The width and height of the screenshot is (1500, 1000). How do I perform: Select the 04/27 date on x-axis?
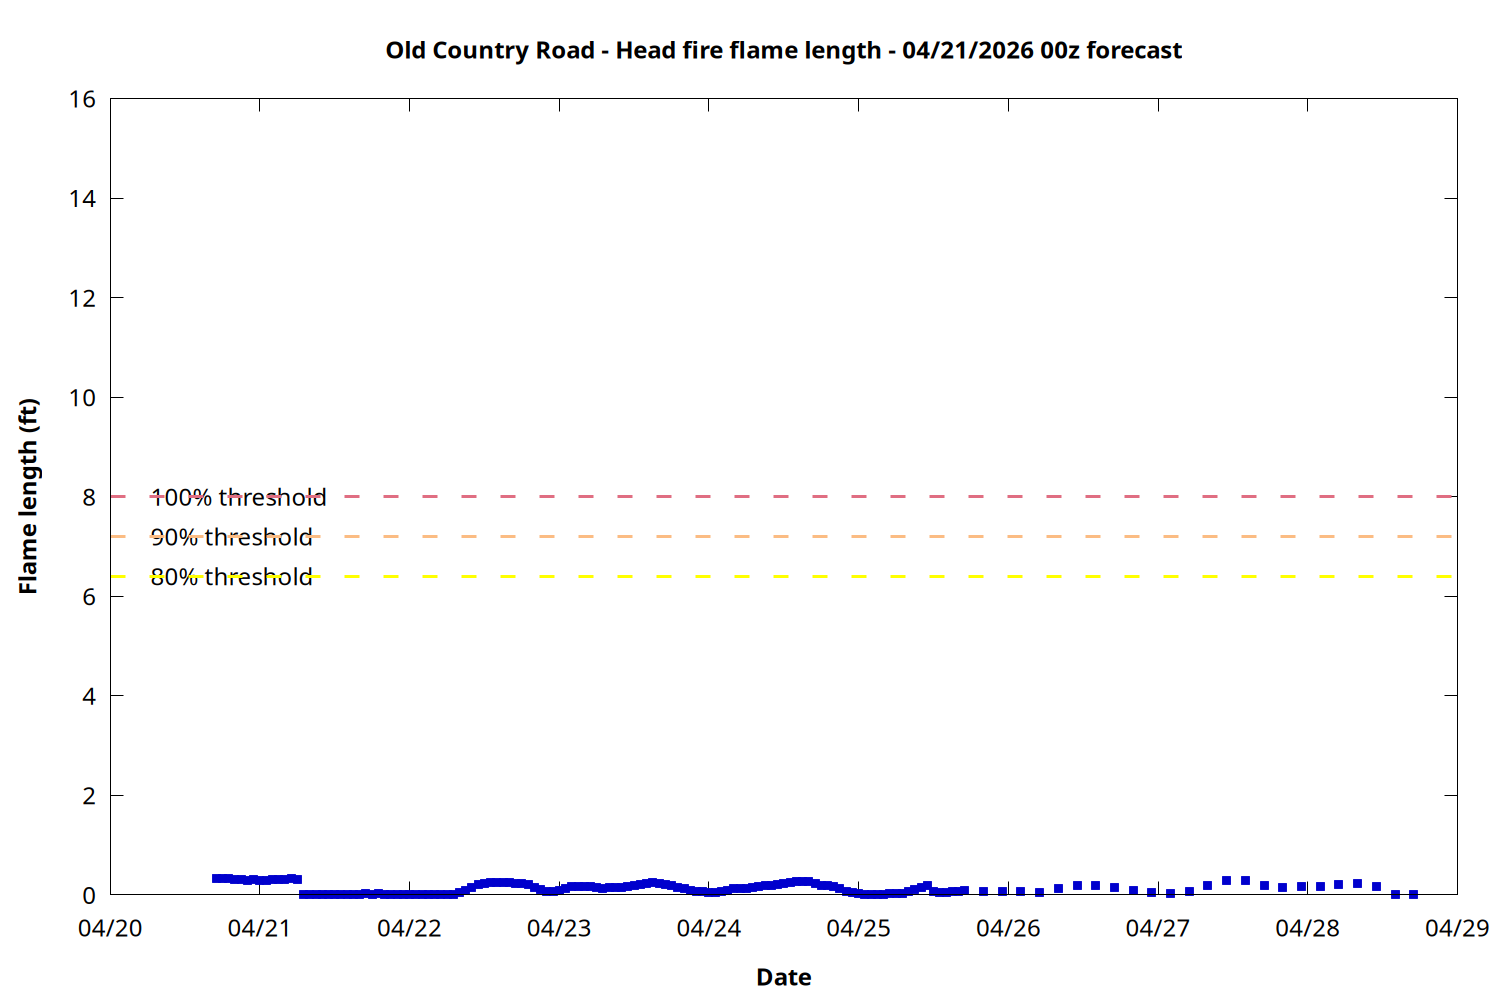(x=1157, y=928)
